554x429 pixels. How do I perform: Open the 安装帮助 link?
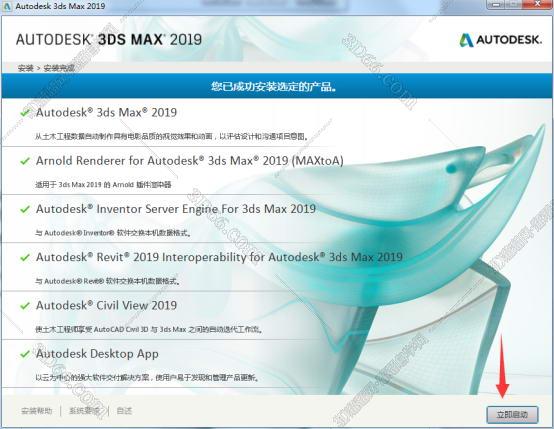[37, 411]
